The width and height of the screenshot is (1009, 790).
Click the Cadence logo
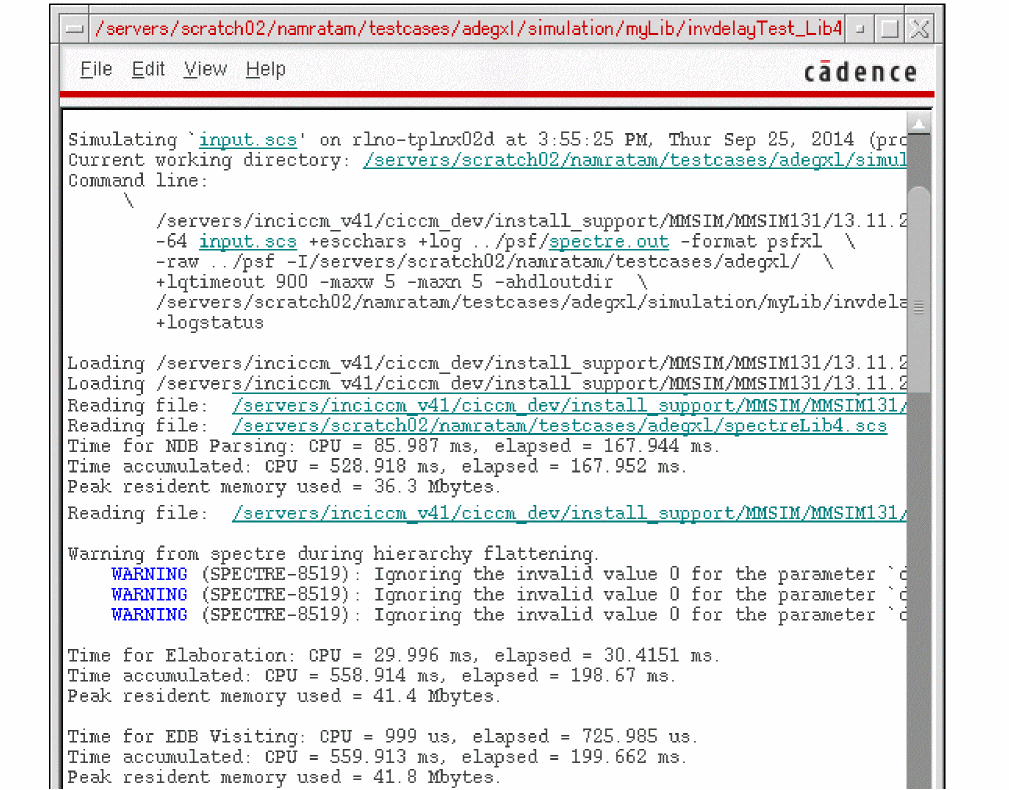click(860, 72)
